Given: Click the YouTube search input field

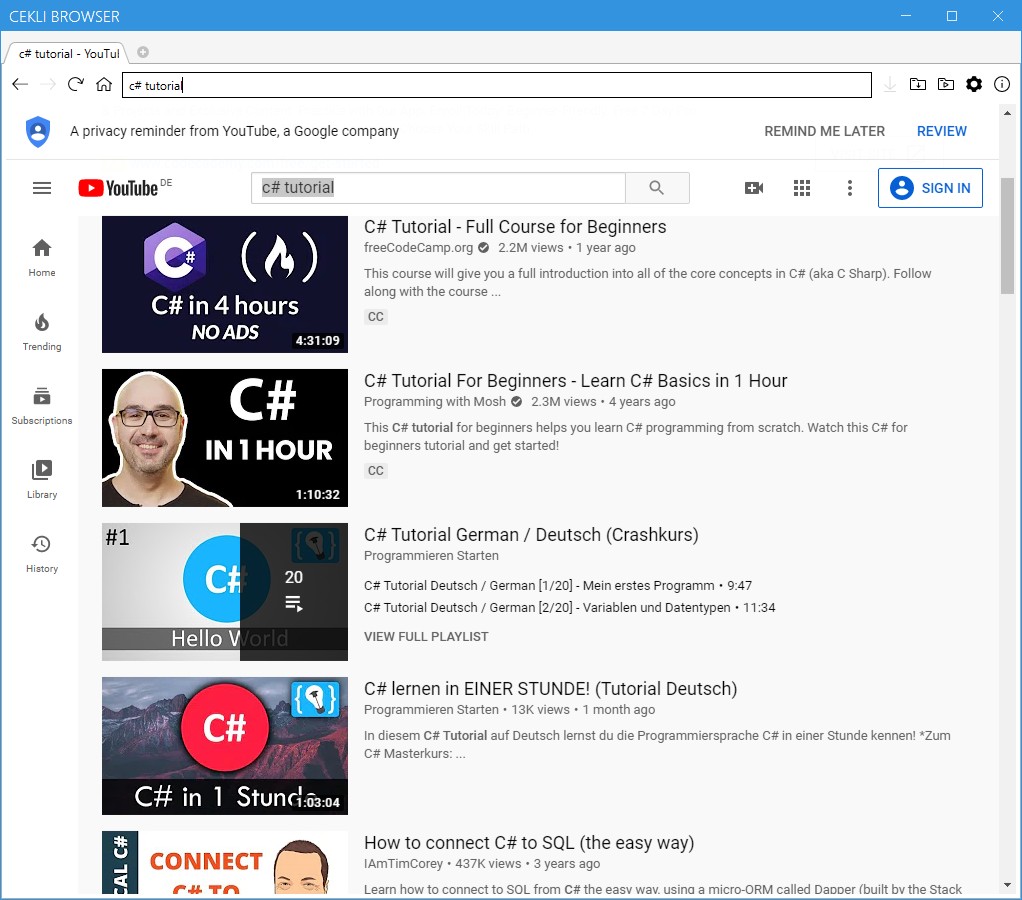Looking at the screenshot, I should click(438, 188).
